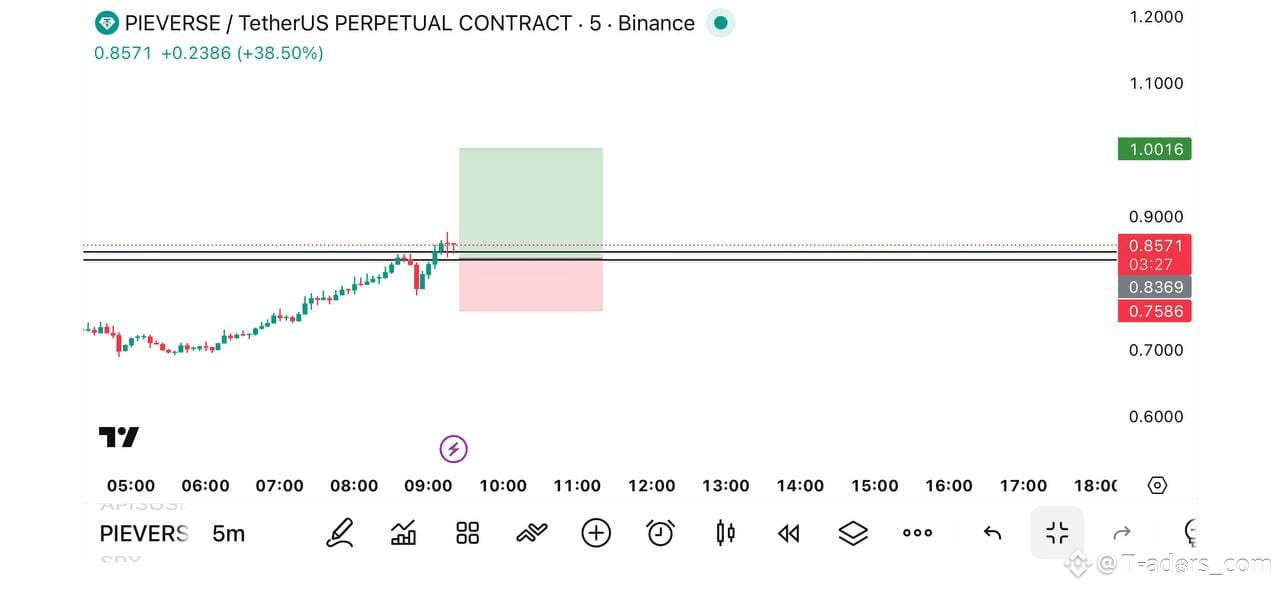Open the compare symbols icon
The image size is (1280, 589).
pos(531,533)
